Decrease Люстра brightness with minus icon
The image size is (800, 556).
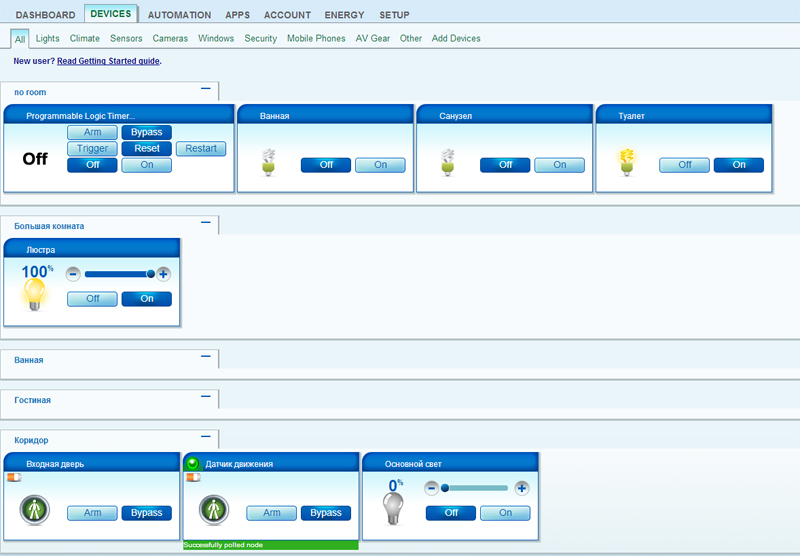73,274
